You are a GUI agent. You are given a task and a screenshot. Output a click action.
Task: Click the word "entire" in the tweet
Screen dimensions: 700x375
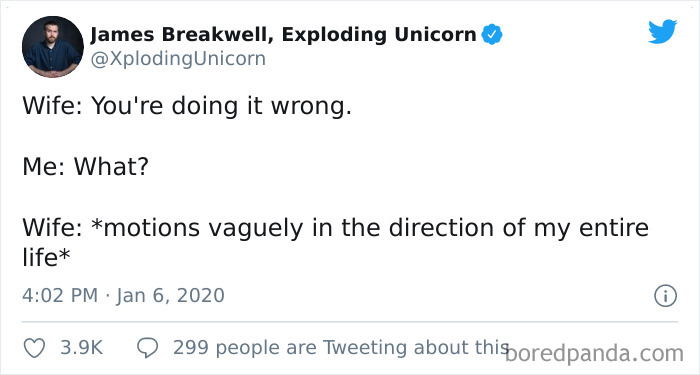coord(613,227)
